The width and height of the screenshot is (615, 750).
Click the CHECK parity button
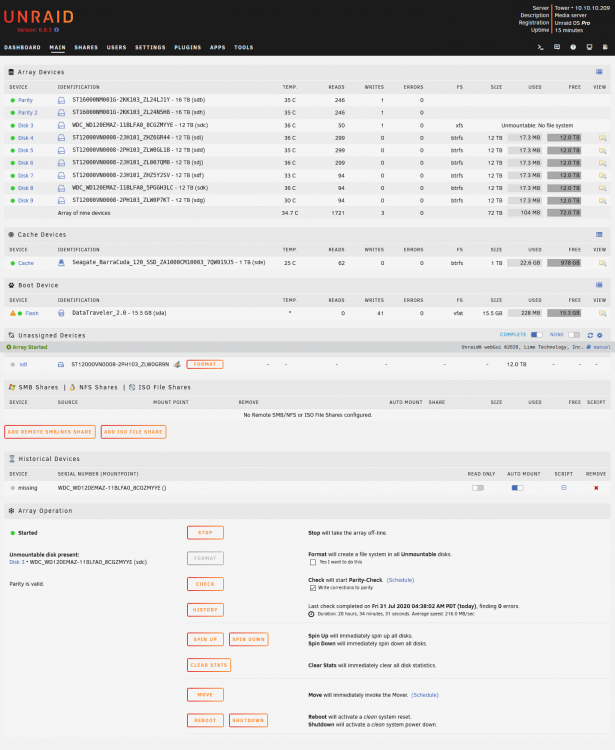pyautogui.click(x=205, y=584)
